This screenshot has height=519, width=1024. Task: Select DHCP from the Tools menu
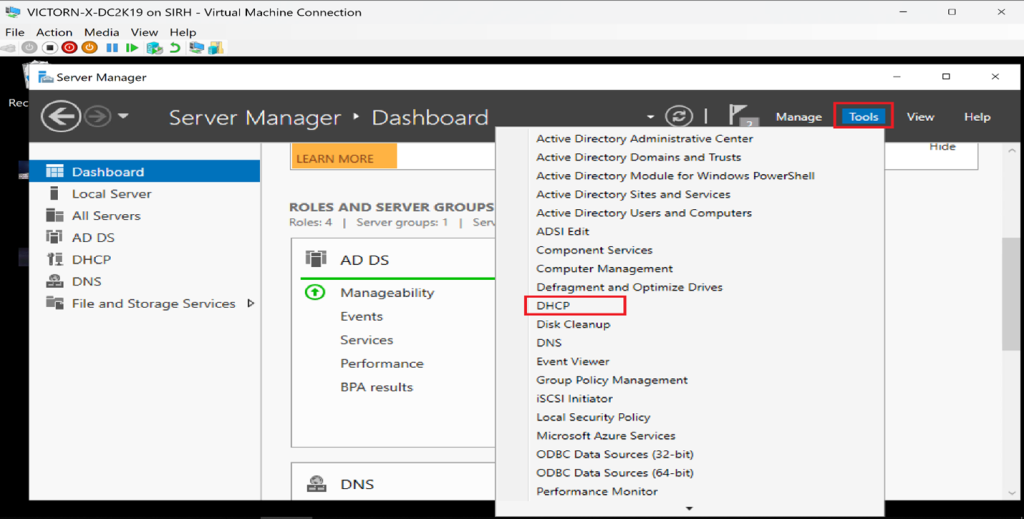553,306
